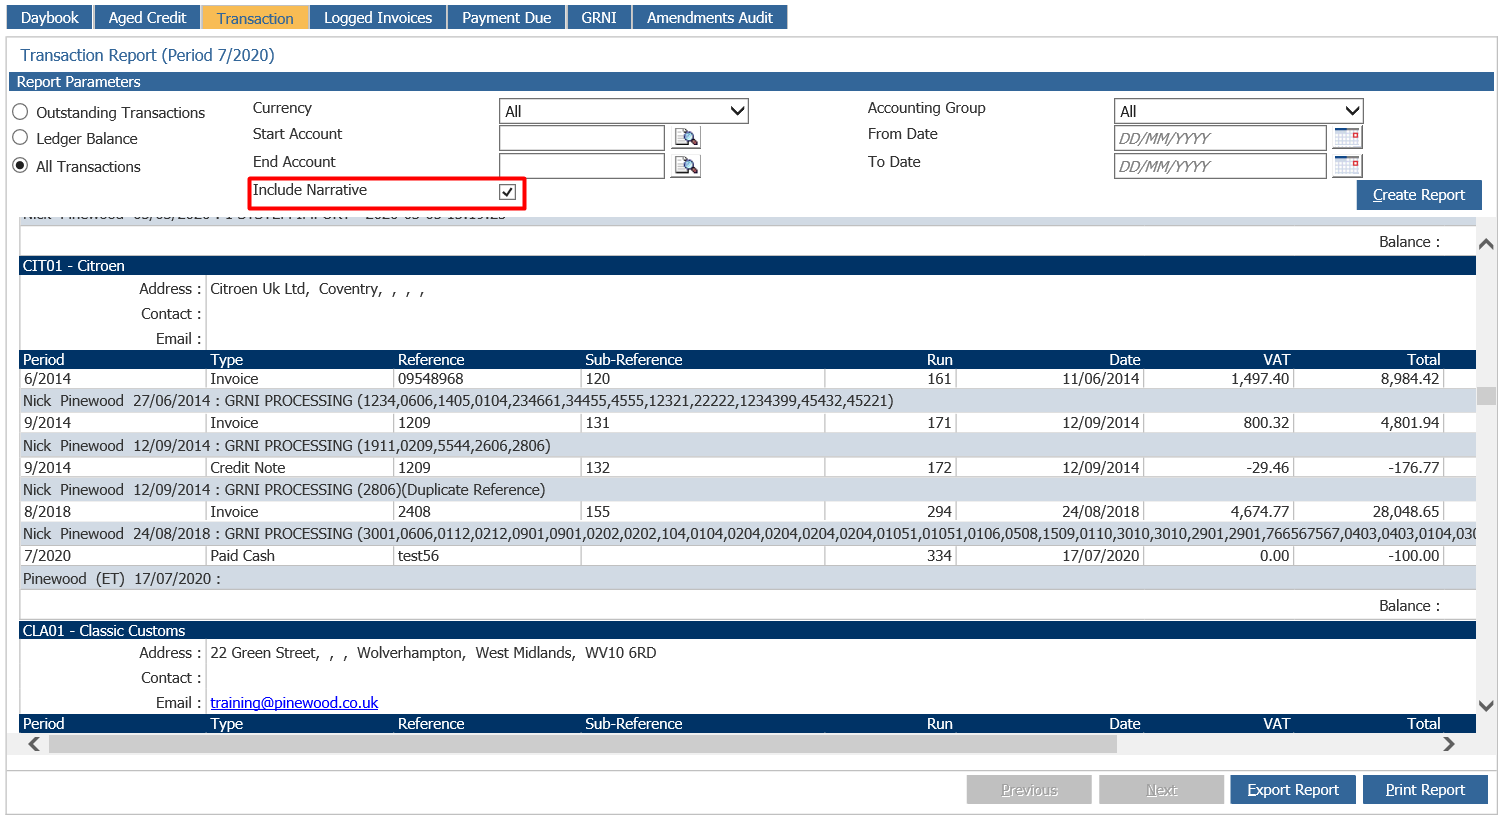Select the Outstanding Transactions radio button
The width and height of the screenshot is (1503, 817).
click(x=18, y=112)
